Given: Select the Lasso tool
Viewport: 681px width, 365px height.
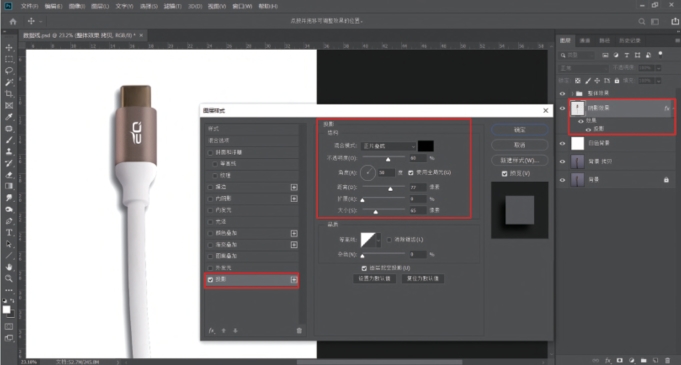Looking at the screenshot, I should (x=9, y=70).
